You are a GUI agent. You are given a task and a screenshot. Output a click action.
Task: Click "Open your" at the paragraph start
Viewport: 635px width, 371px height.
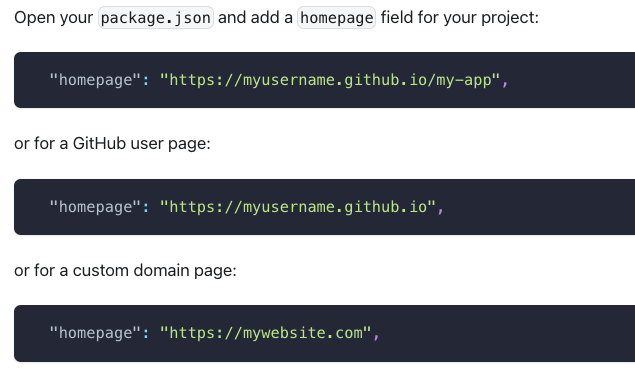[53, 18]
